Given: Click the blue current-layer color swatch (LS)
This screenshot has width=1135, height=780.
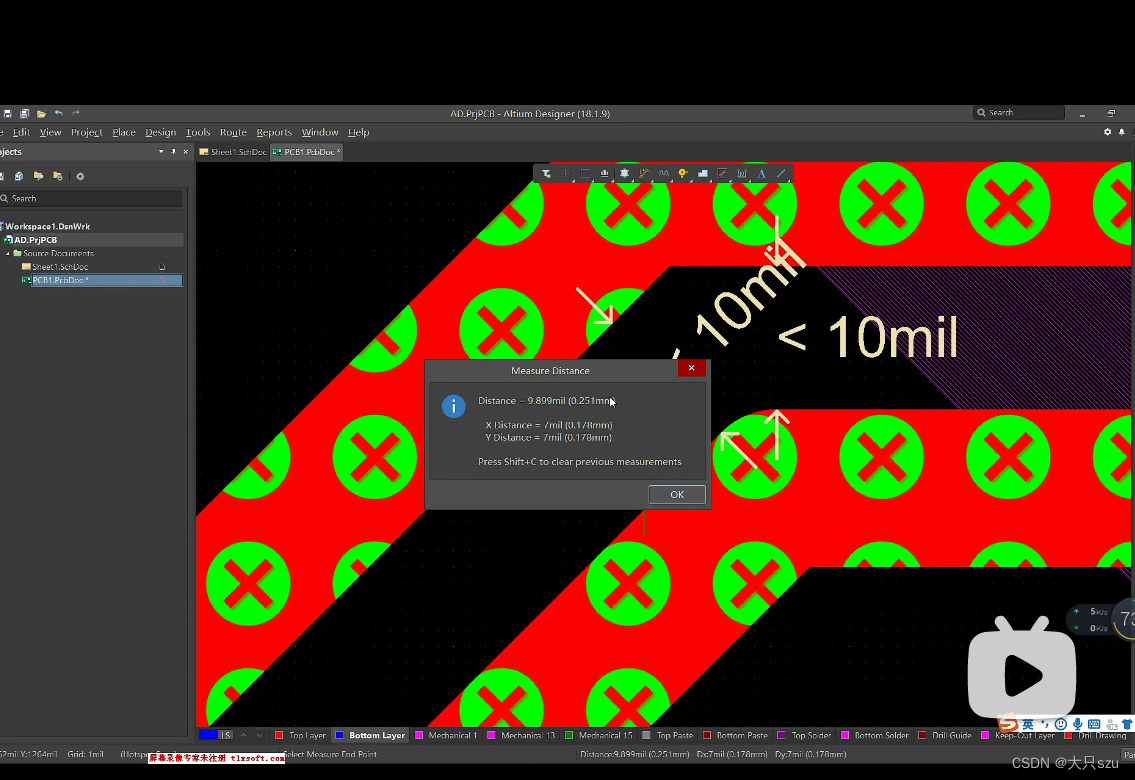Looking at the screenshot, I should (208, 735).
